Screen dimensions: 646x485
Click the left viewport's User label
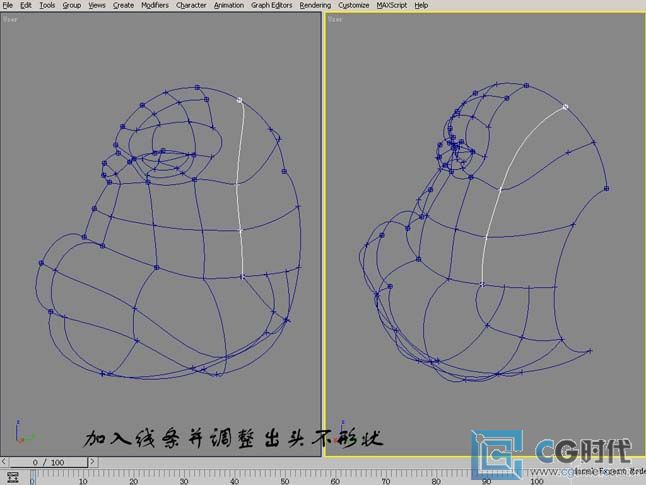(10, 19)
